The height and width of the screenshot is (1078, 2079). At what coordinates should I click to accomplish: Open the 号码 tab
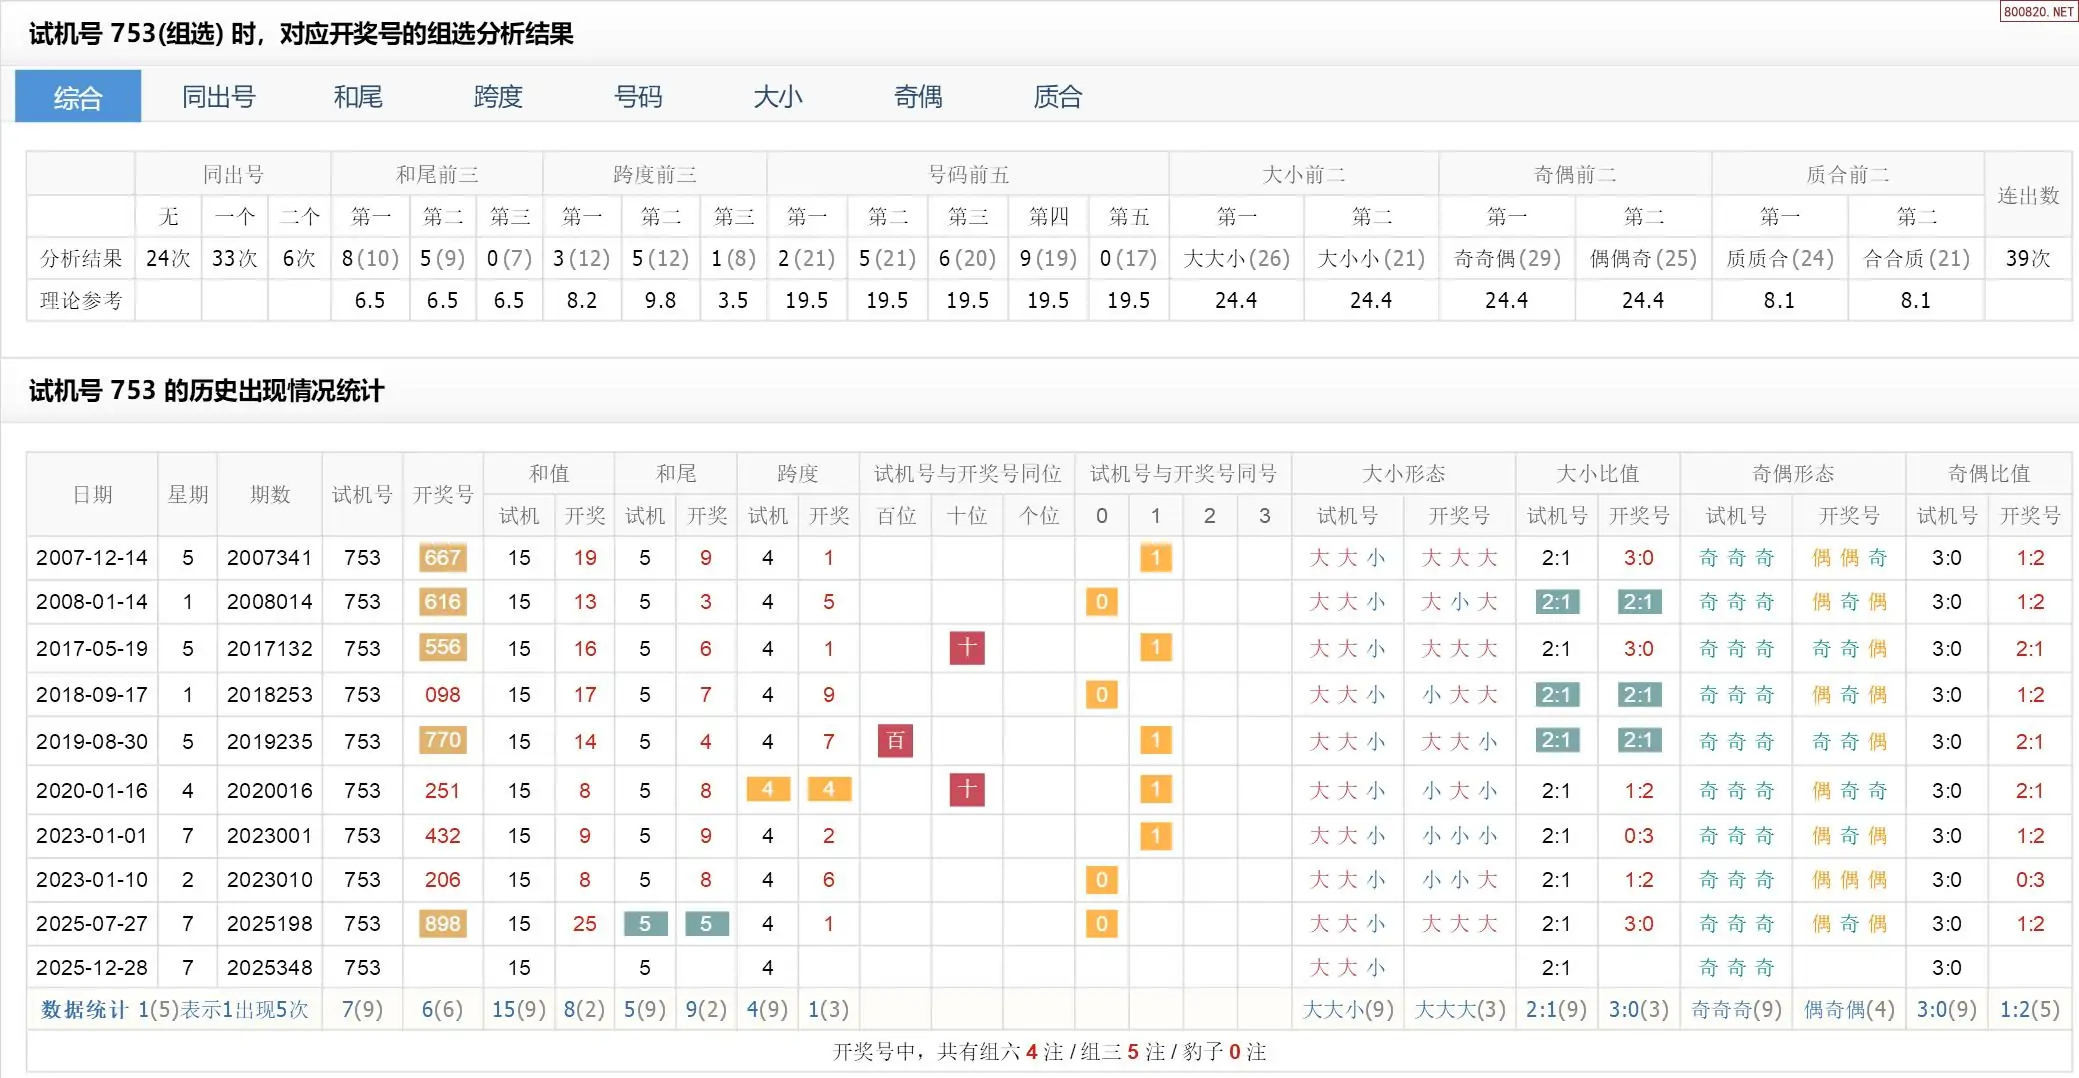click(x=638, y=97)
